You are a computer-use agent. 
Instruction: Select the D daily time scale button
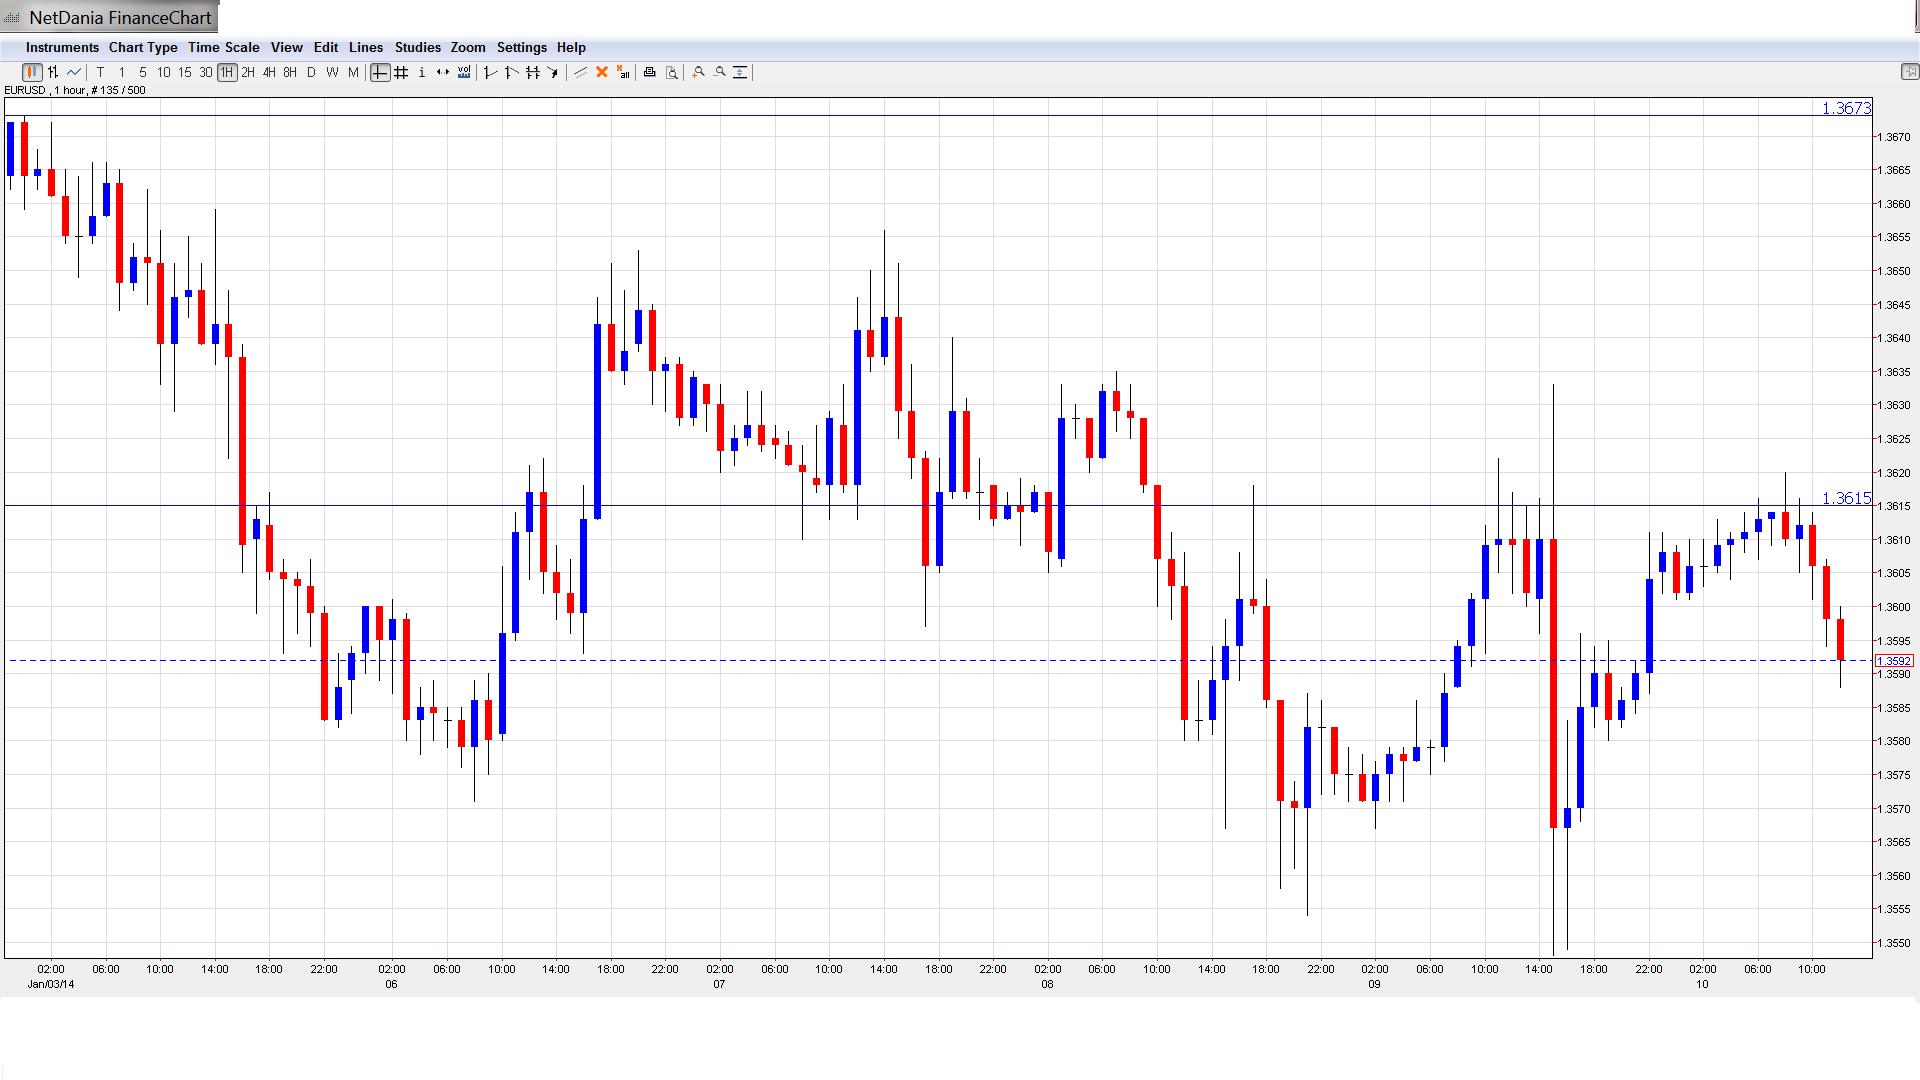point(311,72)
